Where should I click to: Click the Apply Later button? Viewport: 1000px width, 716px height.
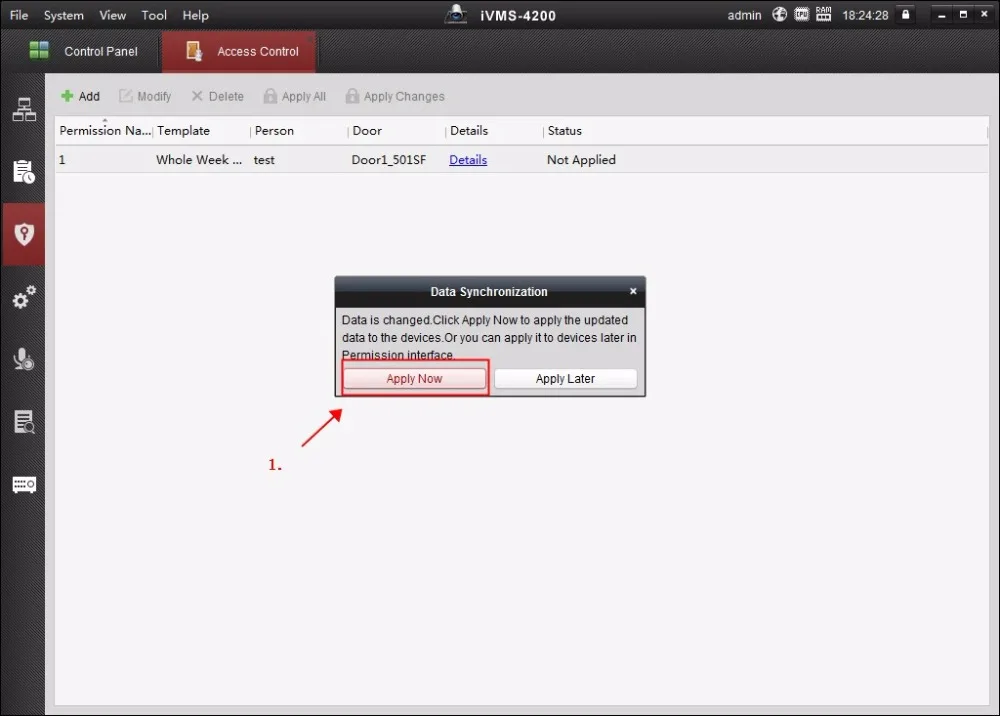(x=565, y=379)
